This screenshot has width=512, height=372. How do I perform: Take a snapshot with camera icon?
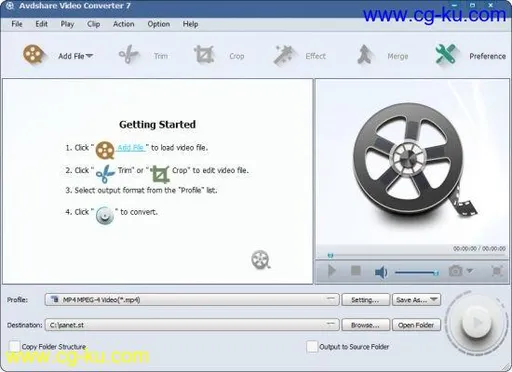[455, 271]
